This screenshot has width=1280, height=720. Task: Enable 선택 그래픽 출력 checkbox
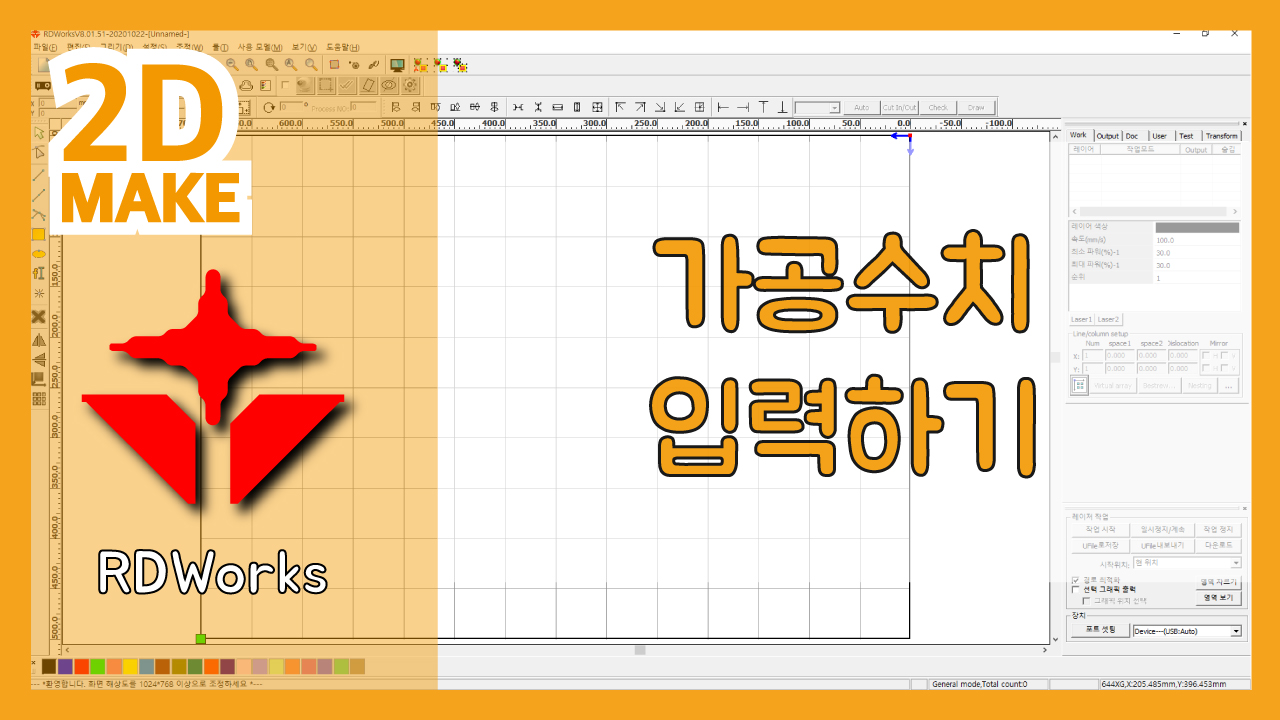click(1075, 590)
